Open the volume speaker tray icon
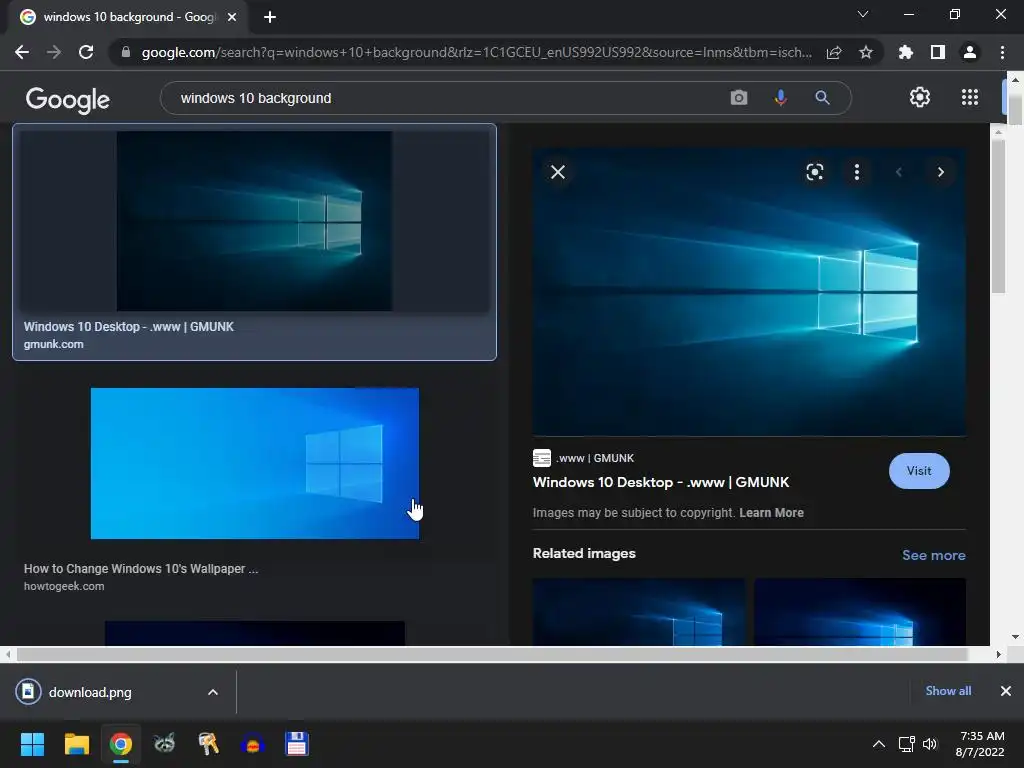This screenshot has width=1024, height=768. [x=929, y=744]
